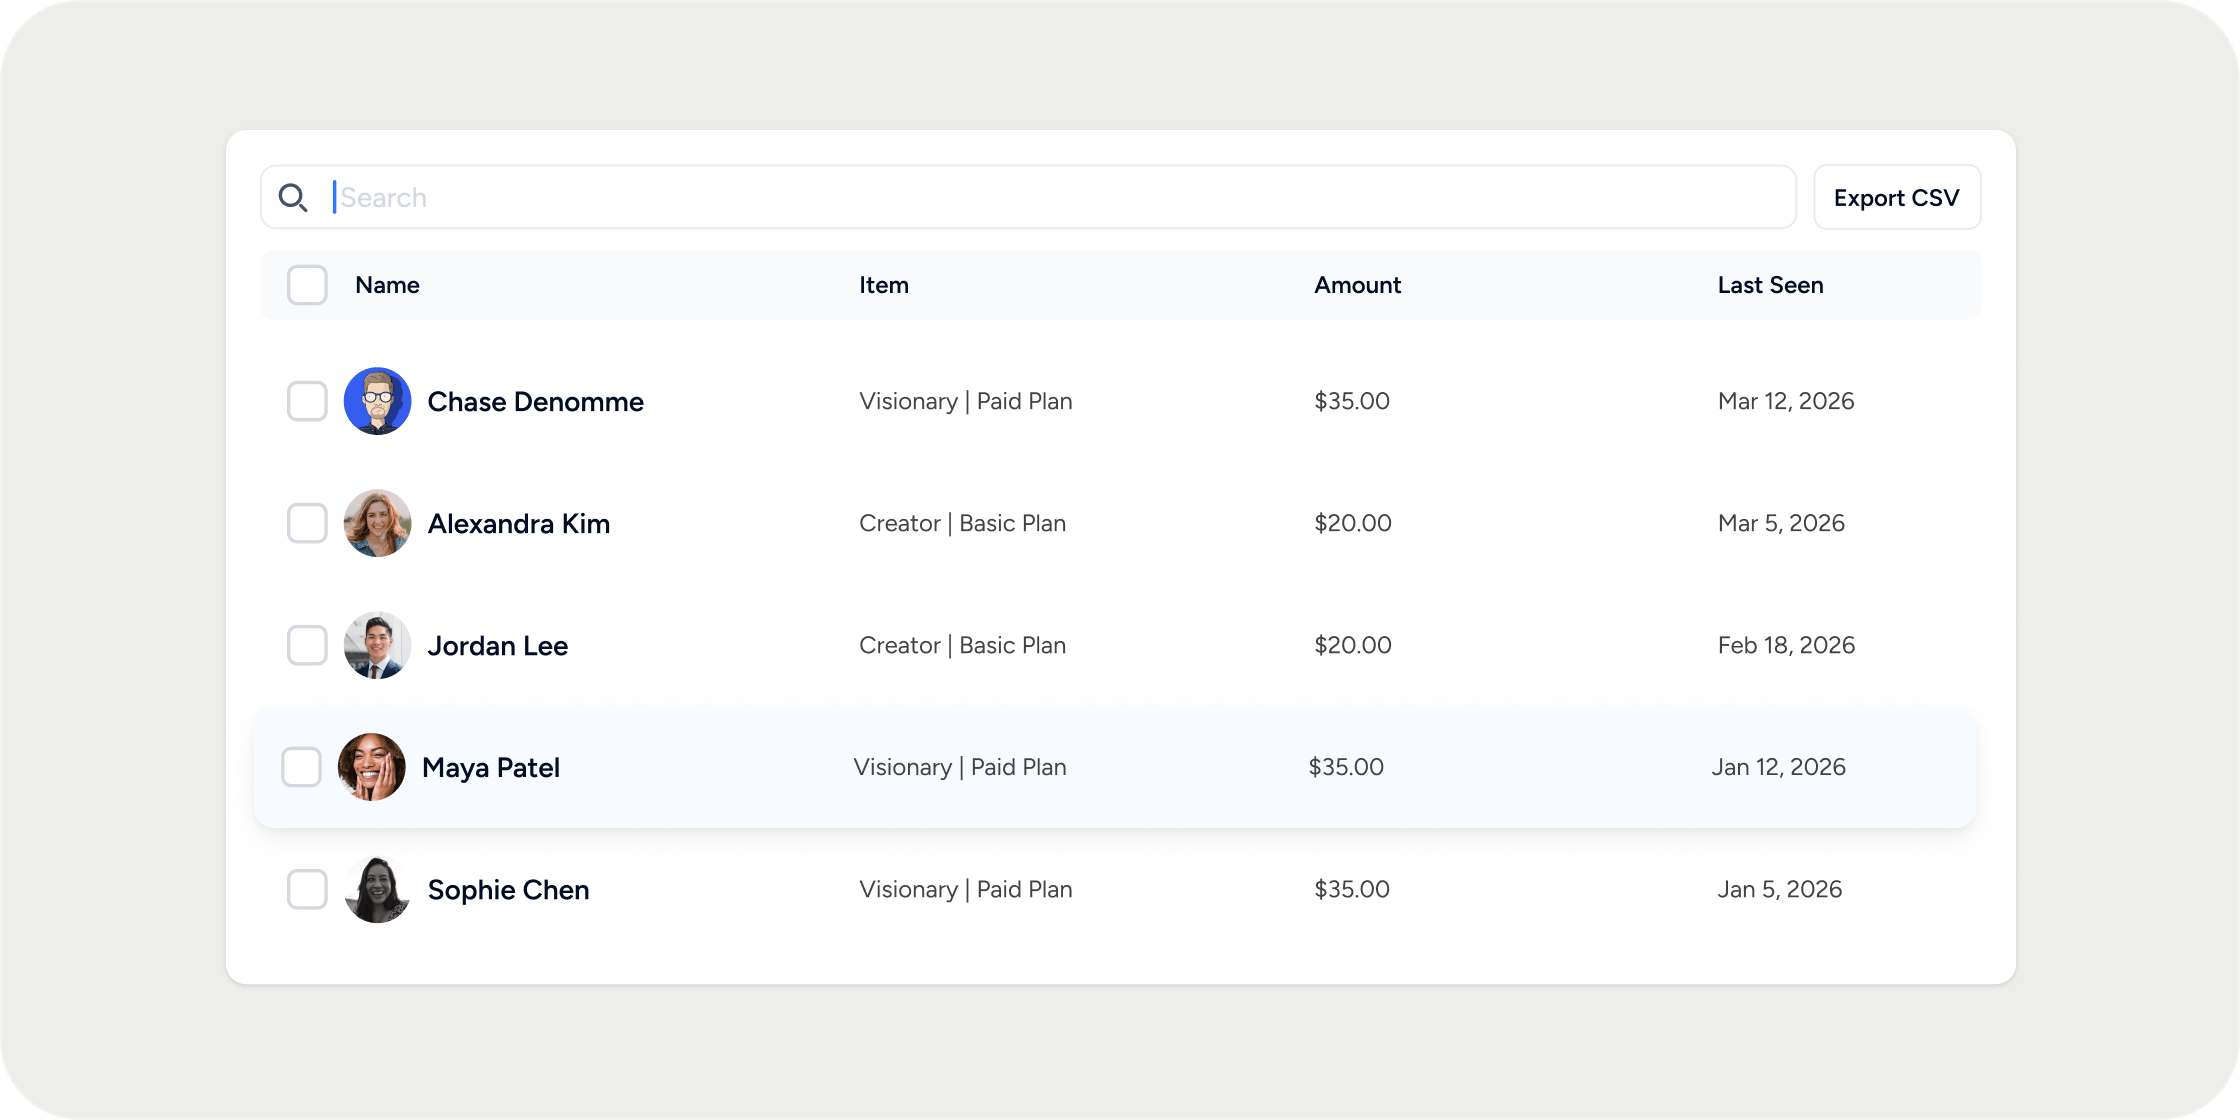Select Jordan Lee's $20.00 amount
Screen dimensions: 2240x1120
click(x=1353, y=645)
